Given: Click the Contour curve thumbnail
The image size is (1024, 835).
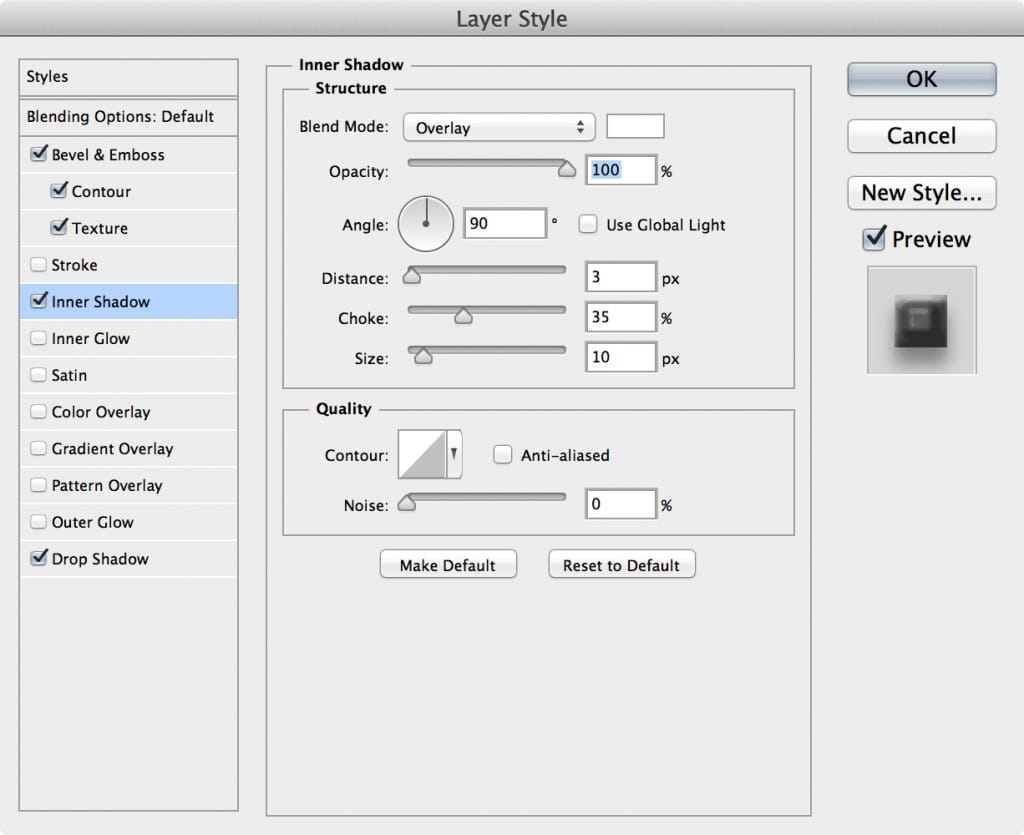Looking at the screenshot, I should point(422,455).
